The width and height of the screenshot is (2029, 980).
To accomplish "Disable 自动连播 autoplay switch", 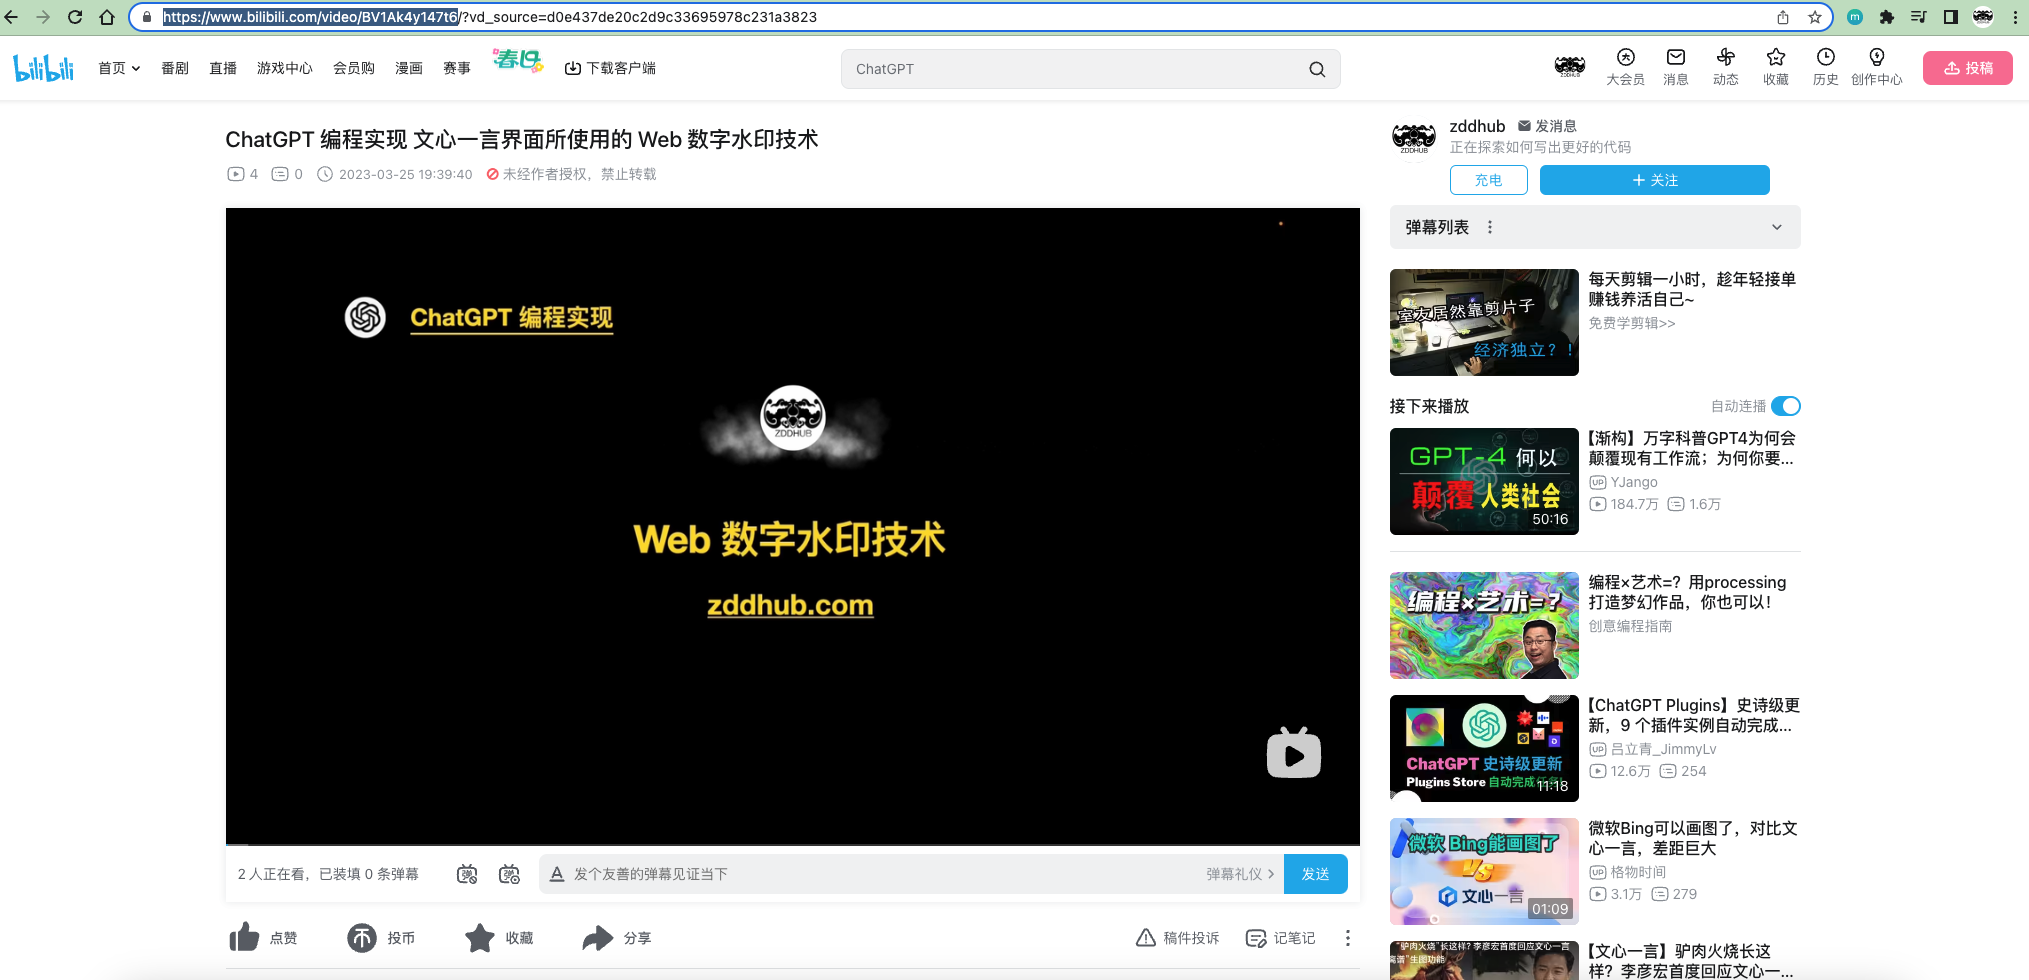I will pos(1786,406).
